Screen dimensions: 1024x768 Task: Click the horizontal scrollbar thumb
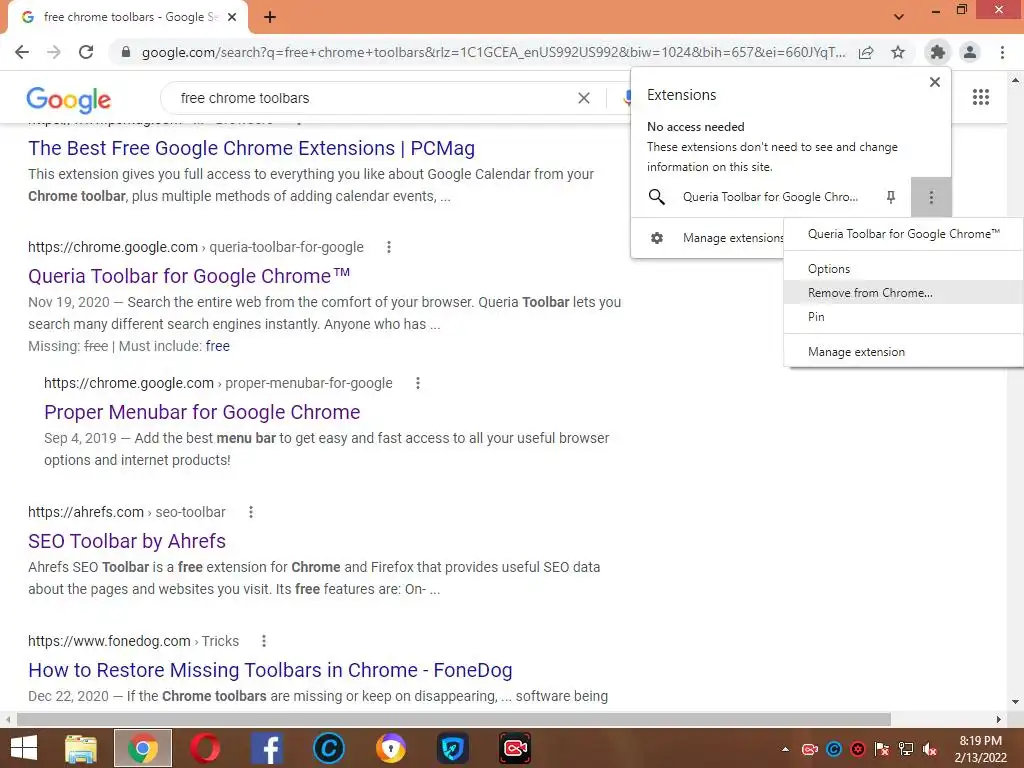tap(454, 719)
